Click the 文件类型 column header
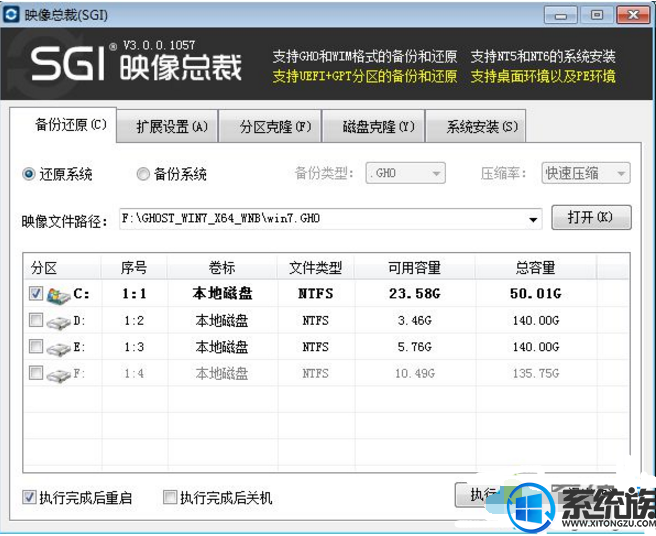Image resolution: width=656 pixels, height=536 pixels. (x=315, y=267)
